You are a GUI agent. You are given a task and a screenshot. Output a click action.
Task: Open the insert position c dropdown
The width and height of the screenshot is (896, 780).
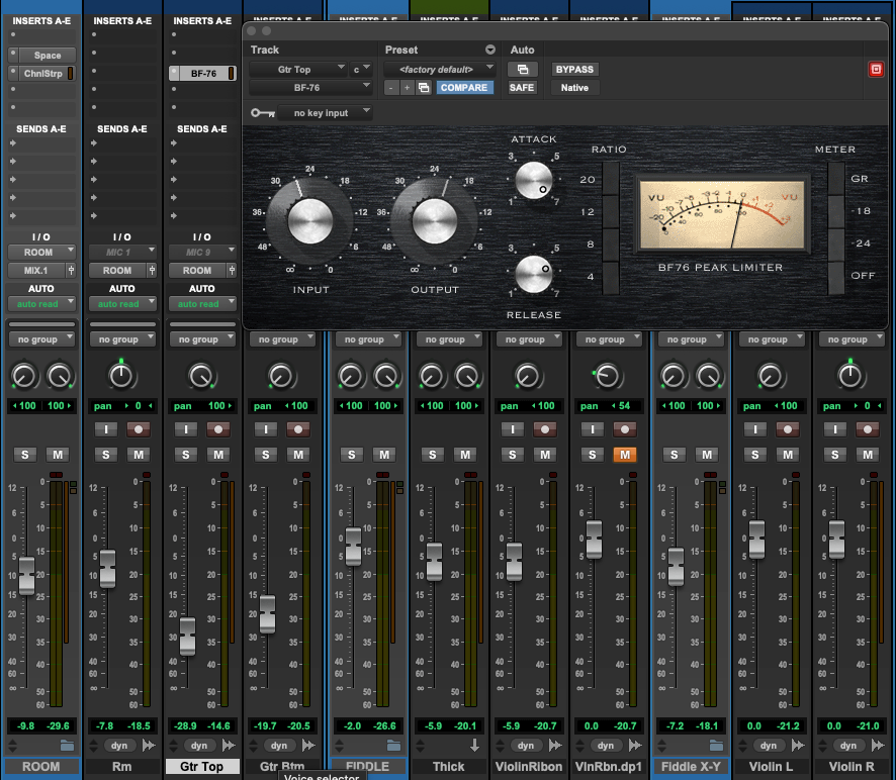[x=361, y=69]
